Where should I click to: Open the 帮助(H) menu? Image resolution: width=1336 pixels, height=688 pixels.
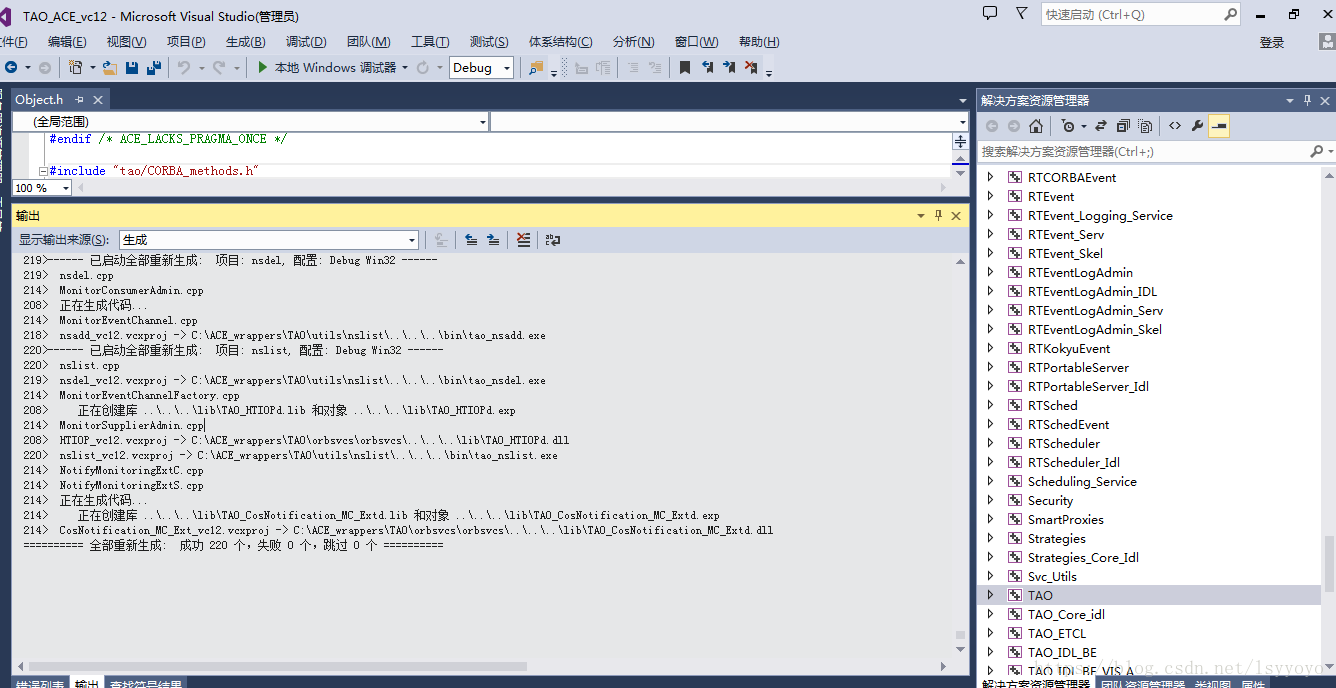759,42
